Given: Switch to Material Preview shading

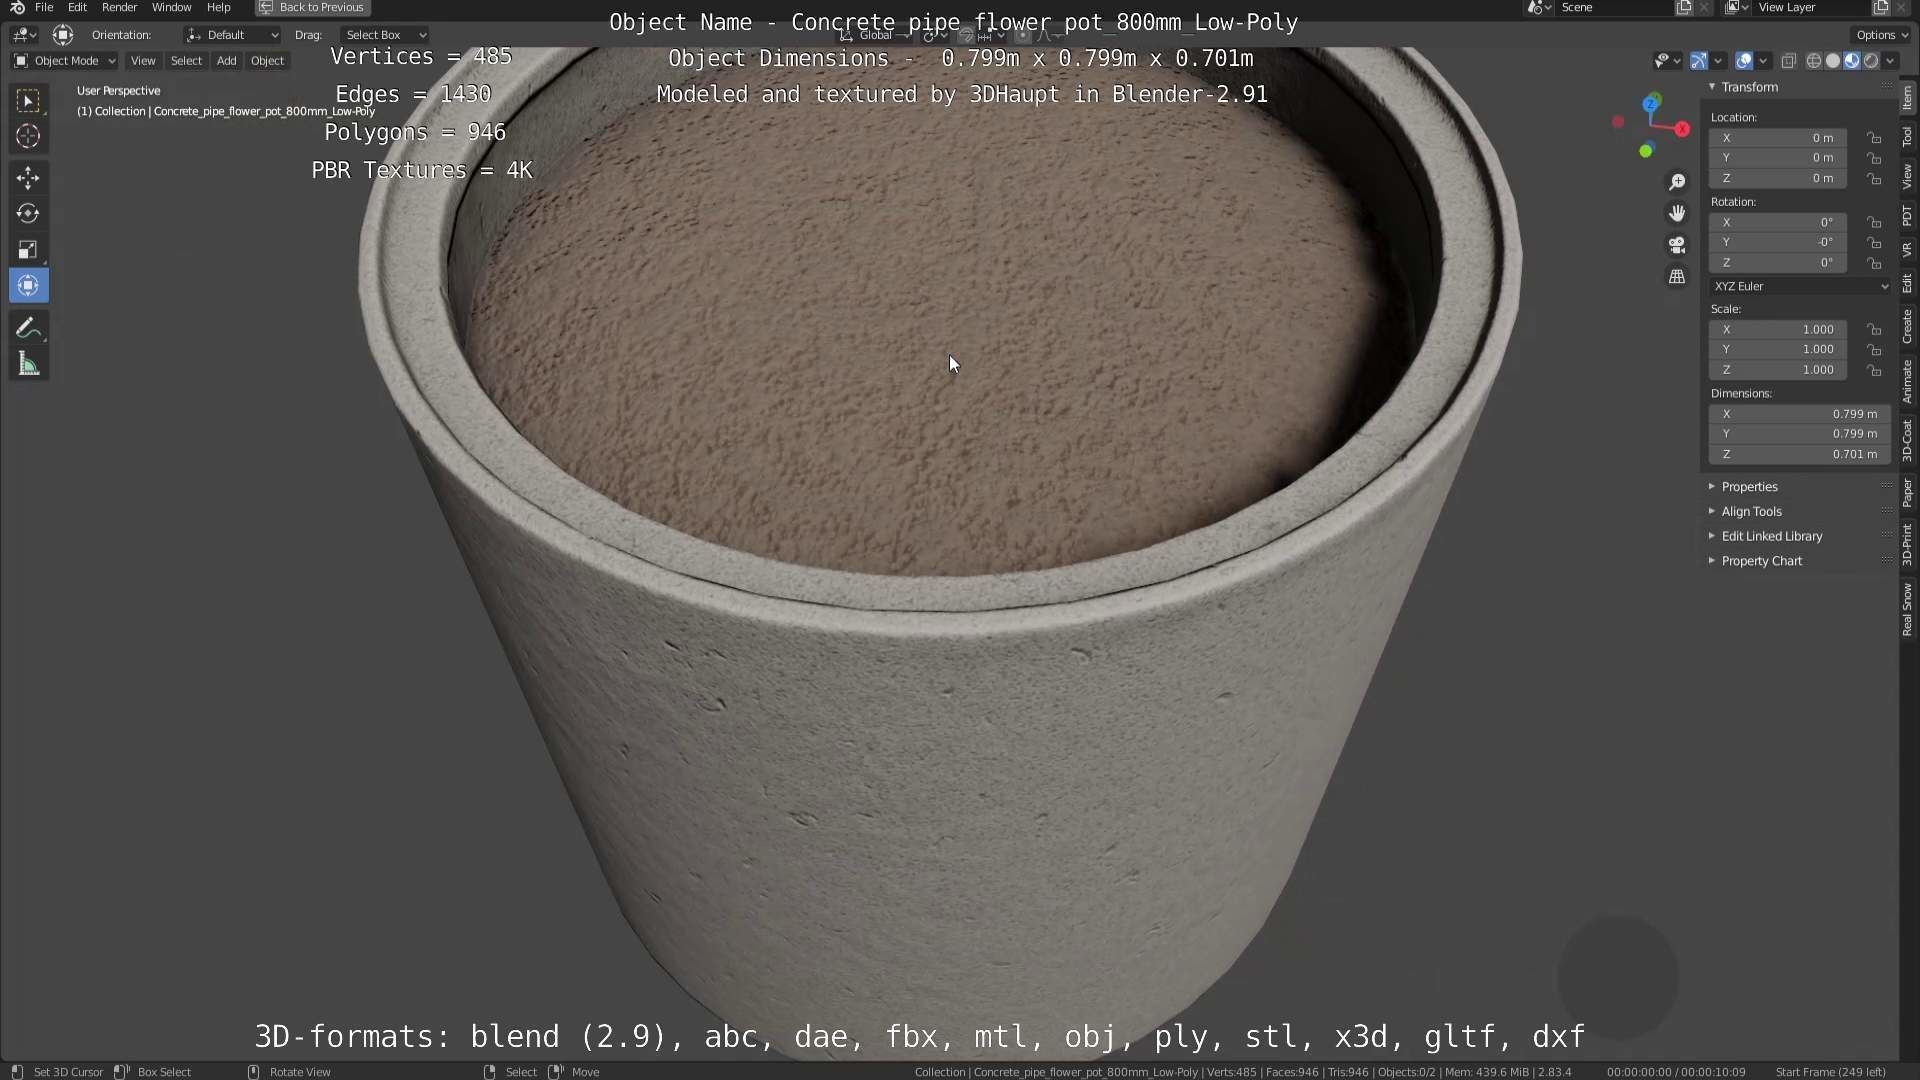Looking at the screenshot, I should click(x=1852, y=61).
